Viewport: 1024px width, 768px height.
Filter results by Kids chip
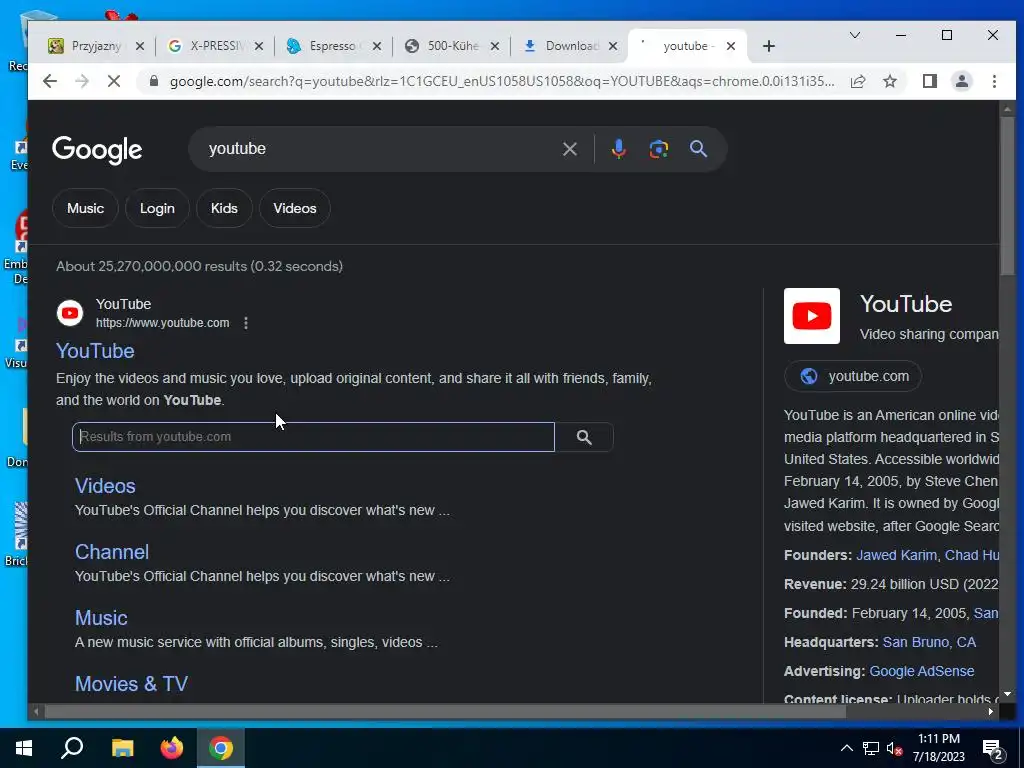pyautogui.click(x=224, y=208)
